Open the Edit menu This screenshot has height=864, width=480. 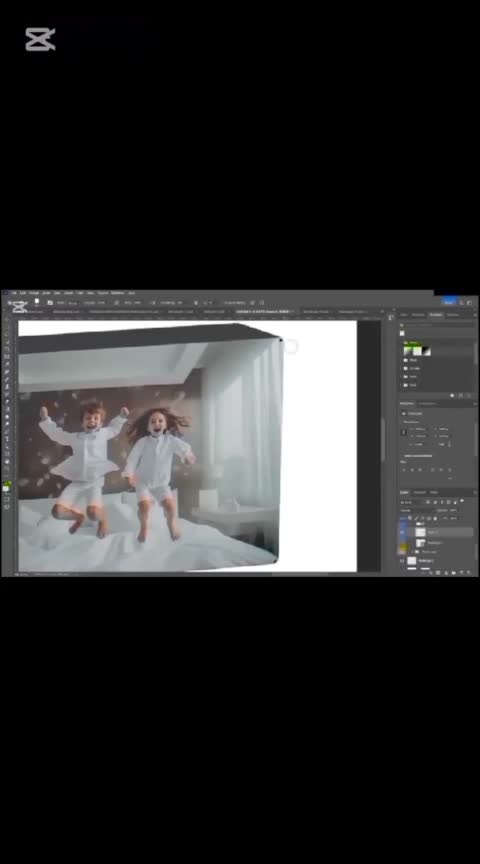pyautogui.click(x=23, y=292)
